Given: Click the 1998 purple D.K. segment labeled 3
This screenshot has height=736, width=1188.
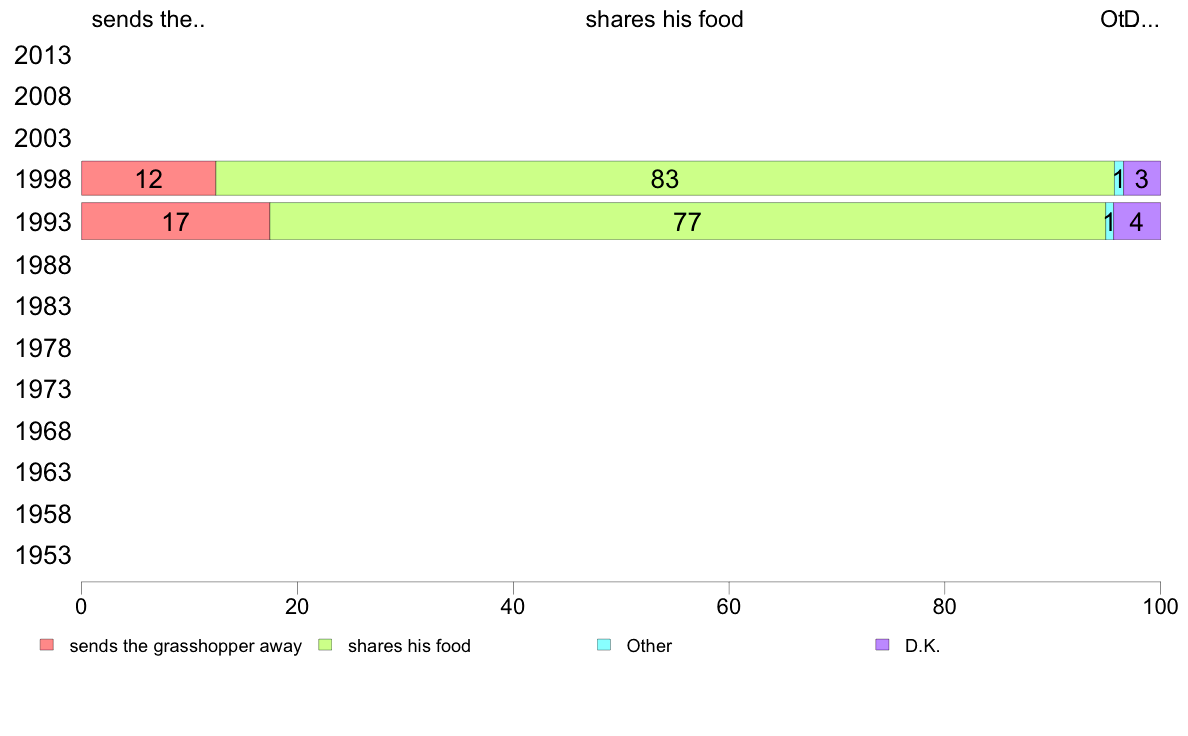Looking at the screenshot, I should (1142, 179).
